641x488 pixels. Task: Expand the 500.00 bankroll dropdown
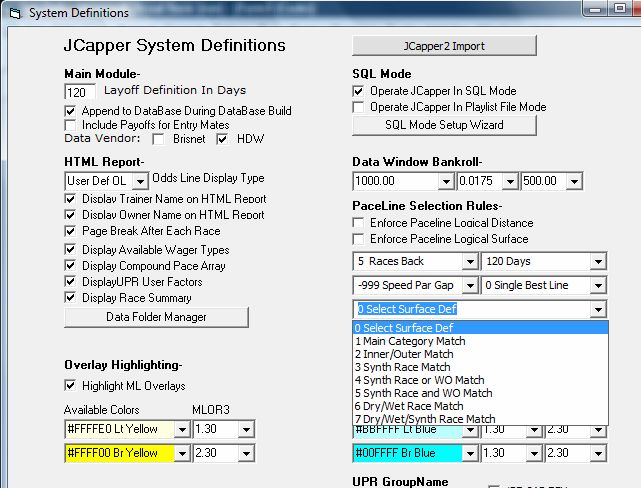click(x=574, y=181)
